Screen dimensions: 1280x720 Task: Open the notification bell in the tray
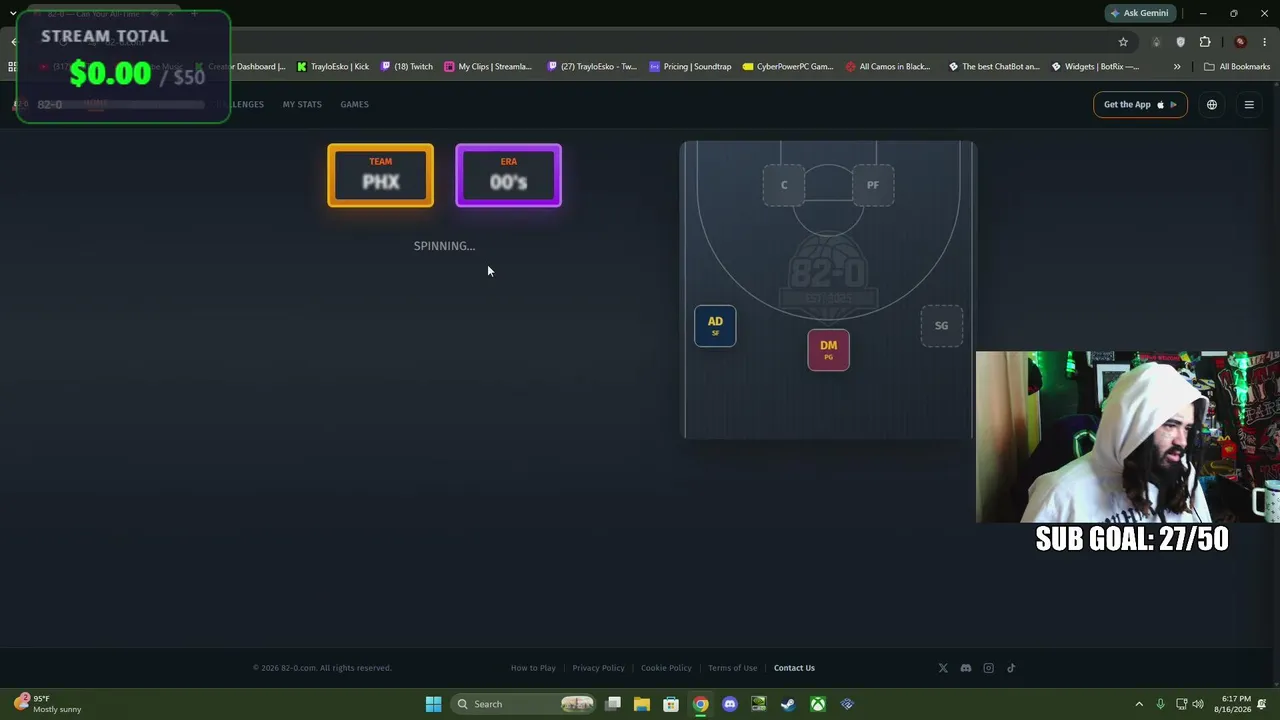pyautogui.click(x=1263, y=704)
